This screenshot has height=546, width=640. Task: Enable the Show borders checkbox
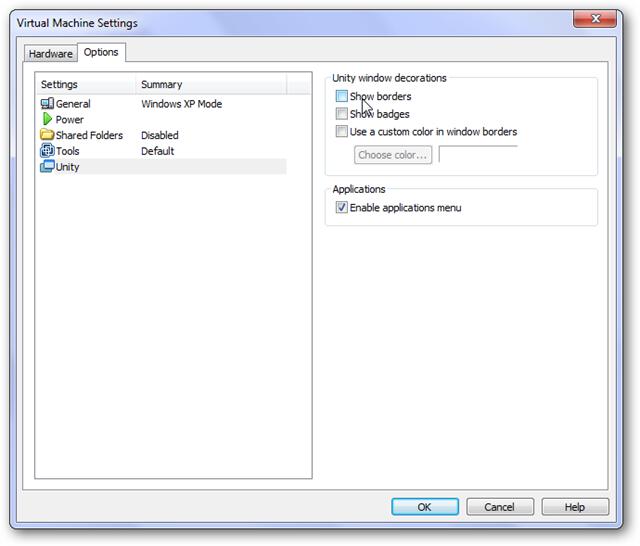point(342,96)
